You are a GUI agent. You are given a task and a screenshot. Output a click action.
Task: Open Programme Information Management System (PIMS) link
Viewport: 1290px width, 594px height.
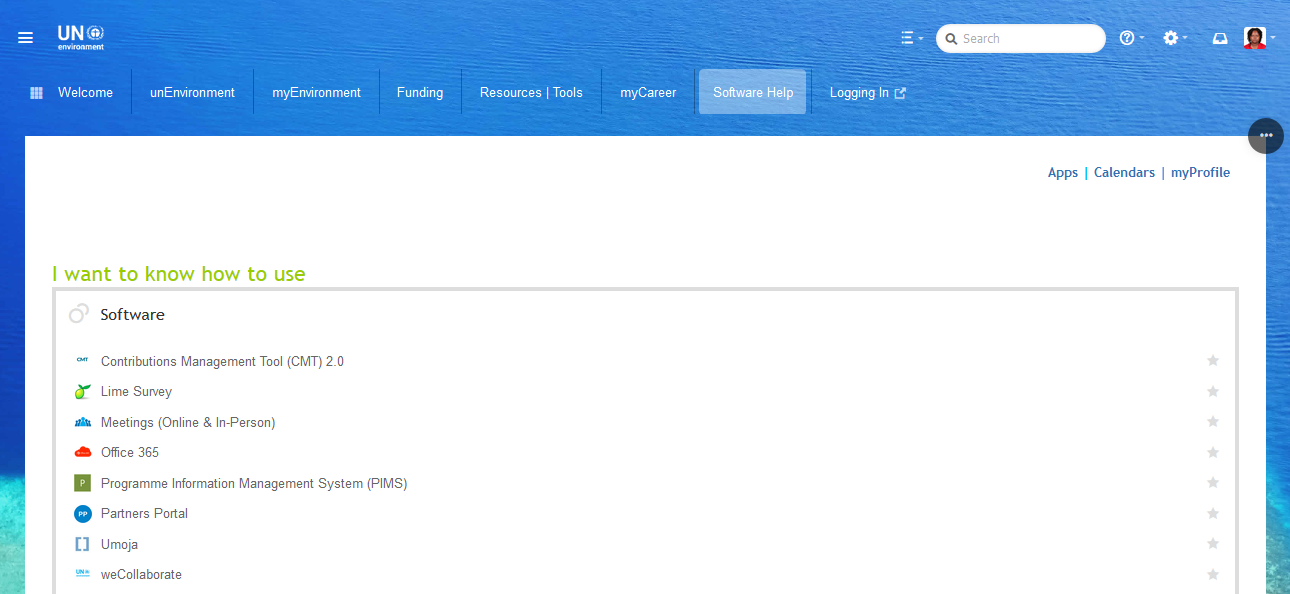pos(254,484)
